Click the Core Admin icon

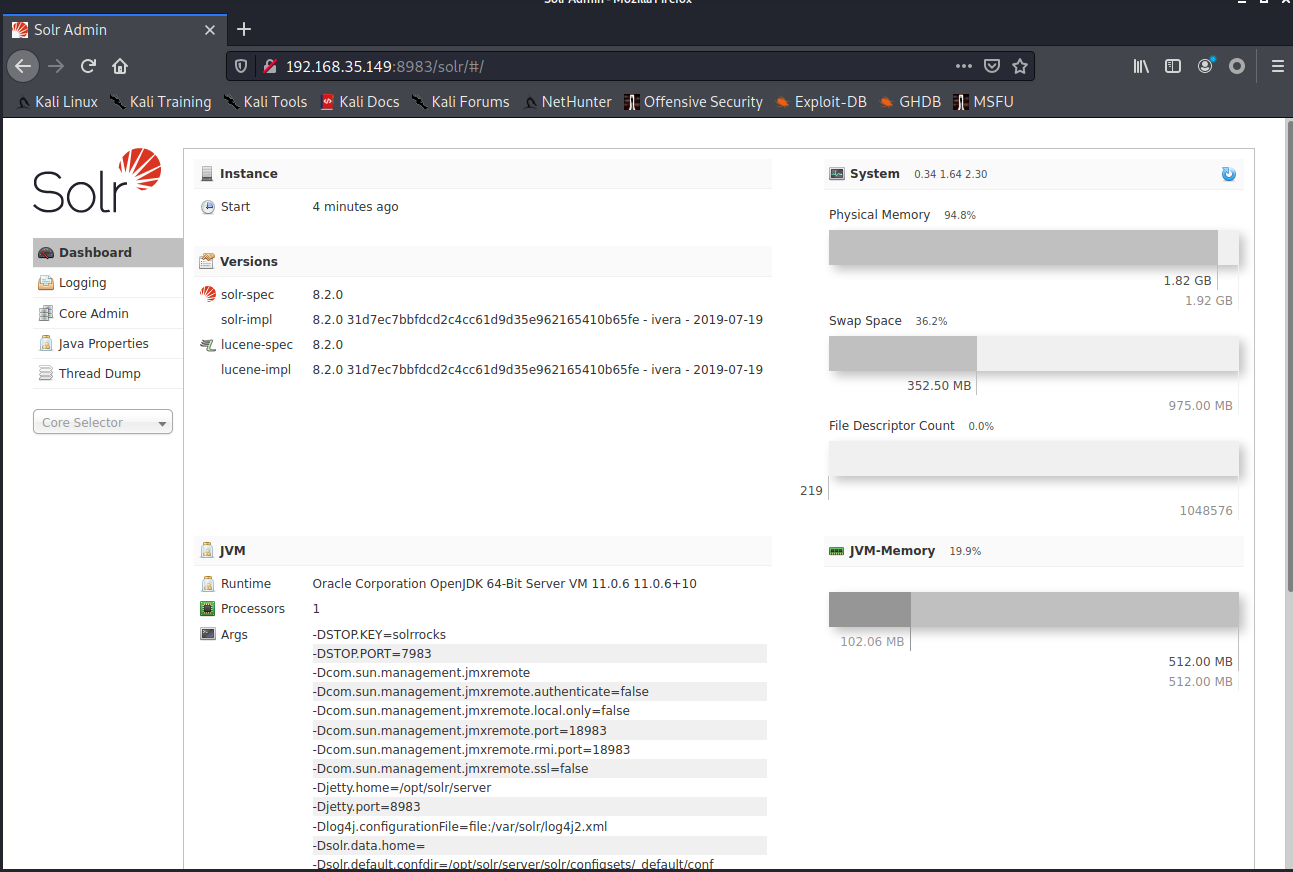[x=46, y=313]
